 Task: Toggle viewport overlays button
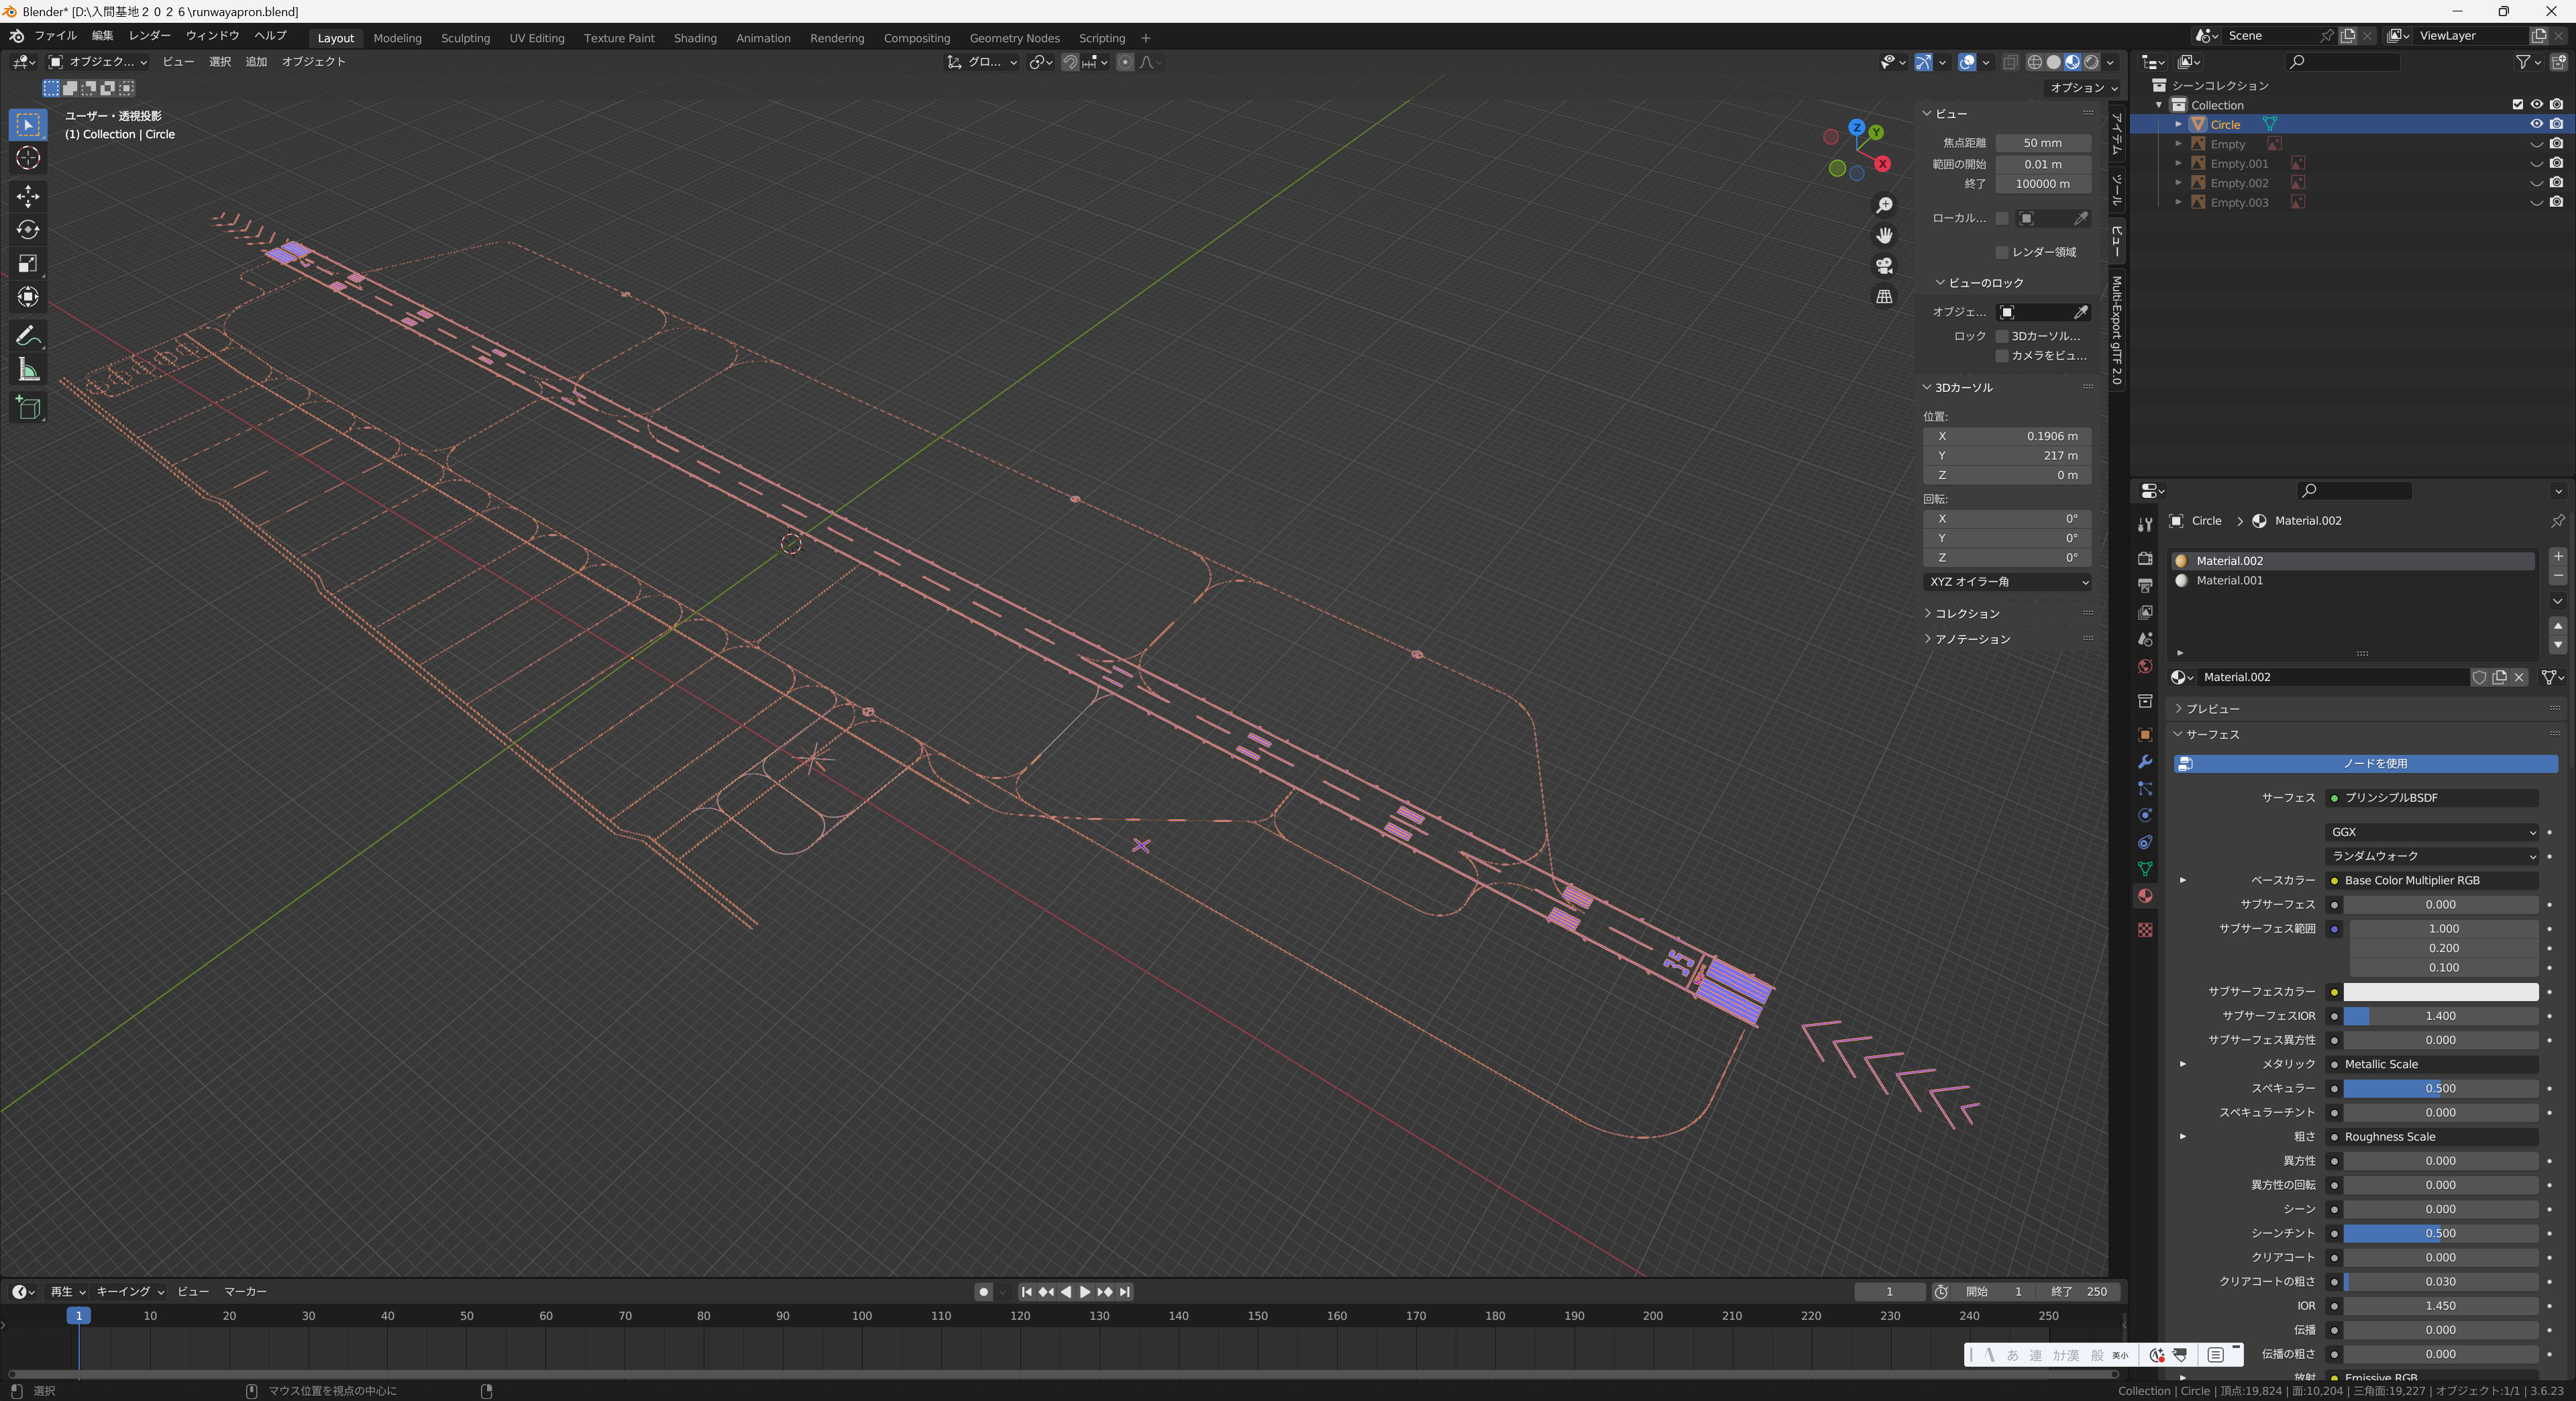click(1967, 62)
